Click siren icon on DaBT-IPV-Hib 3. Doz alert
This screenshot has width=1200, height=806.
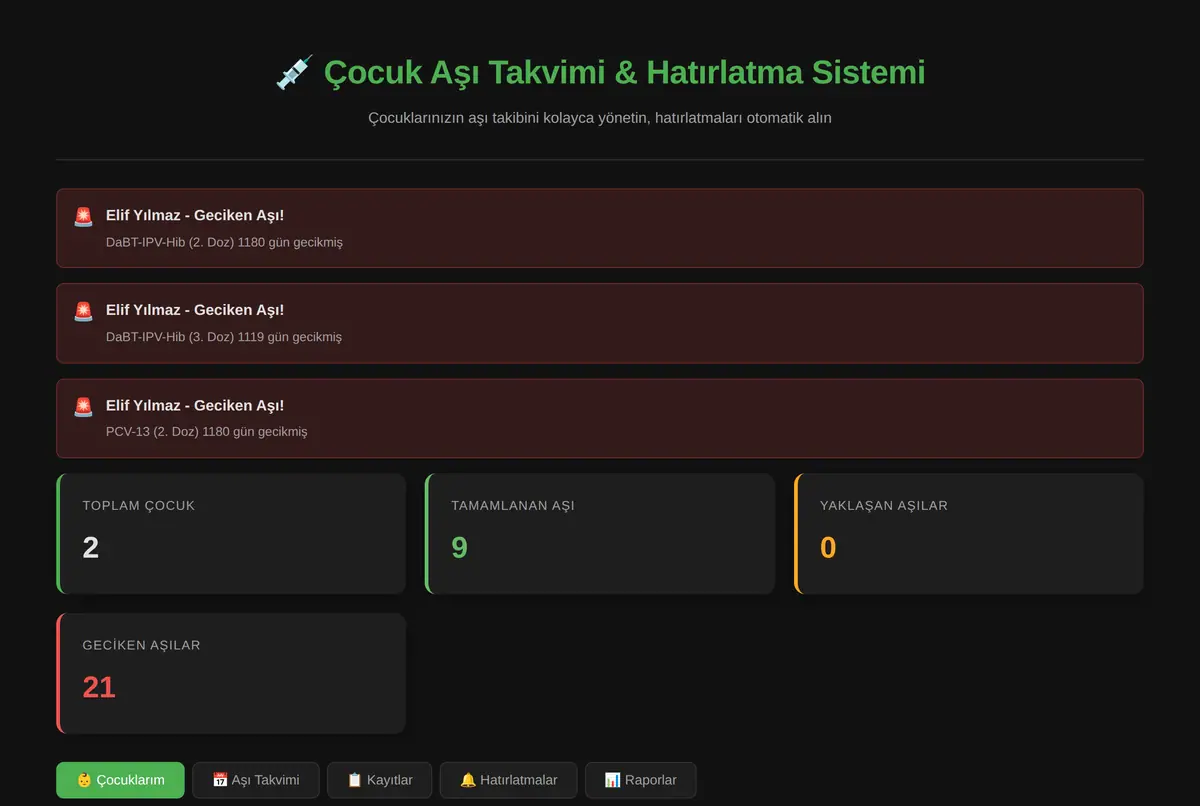click(83, 311)
